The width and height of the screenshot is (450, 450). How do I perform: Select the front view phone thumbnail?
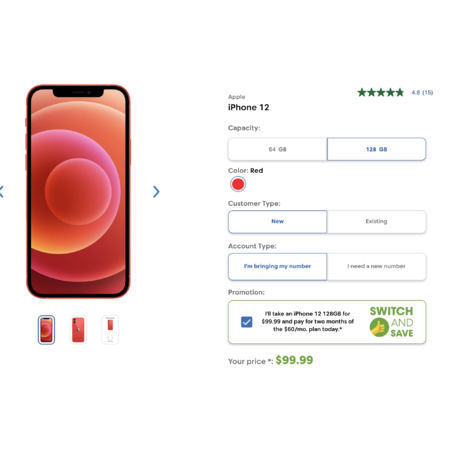tap(46, 330)
